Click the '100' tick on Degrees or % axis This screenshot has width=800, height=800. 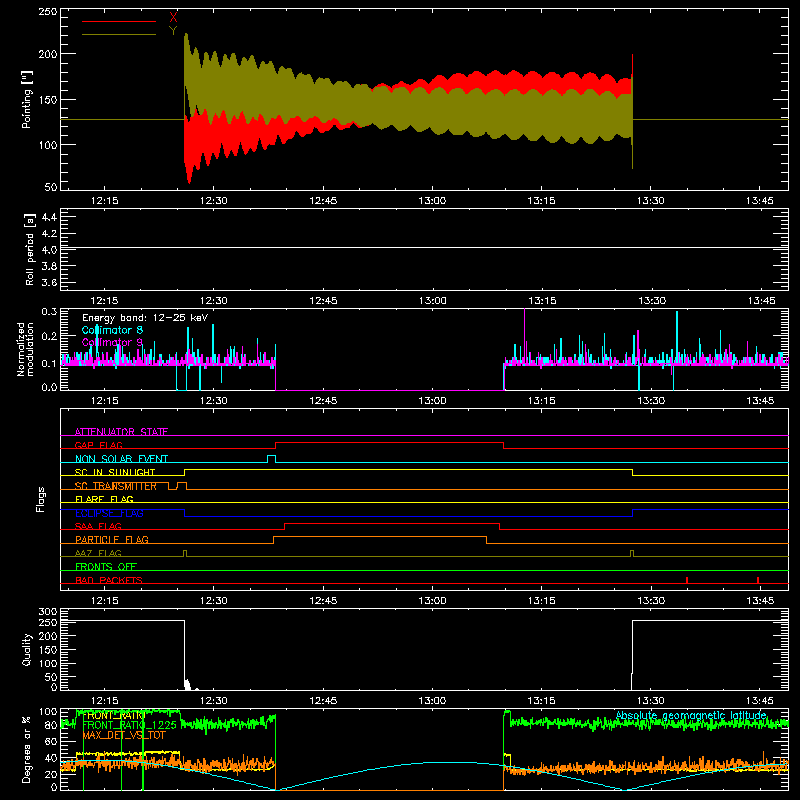point(47,712)
